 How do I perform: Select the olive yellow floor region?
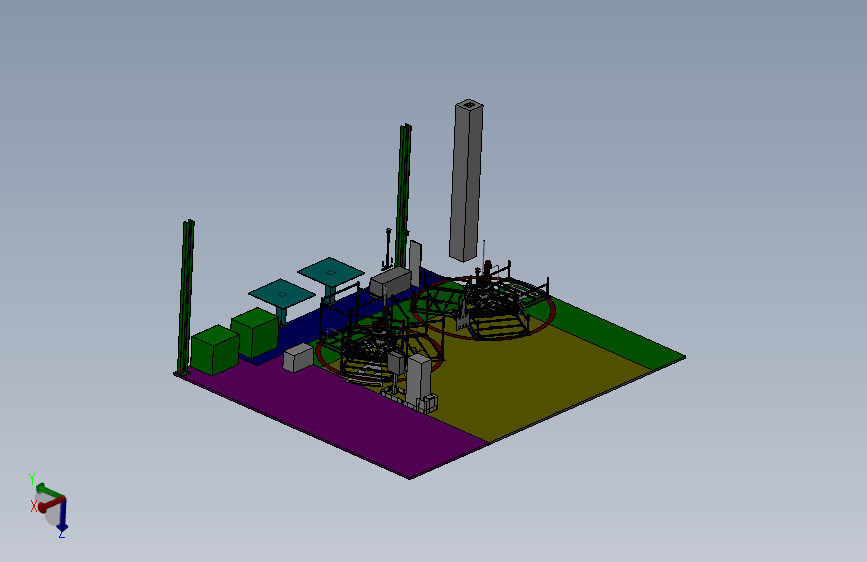click(x=531, y=376)
